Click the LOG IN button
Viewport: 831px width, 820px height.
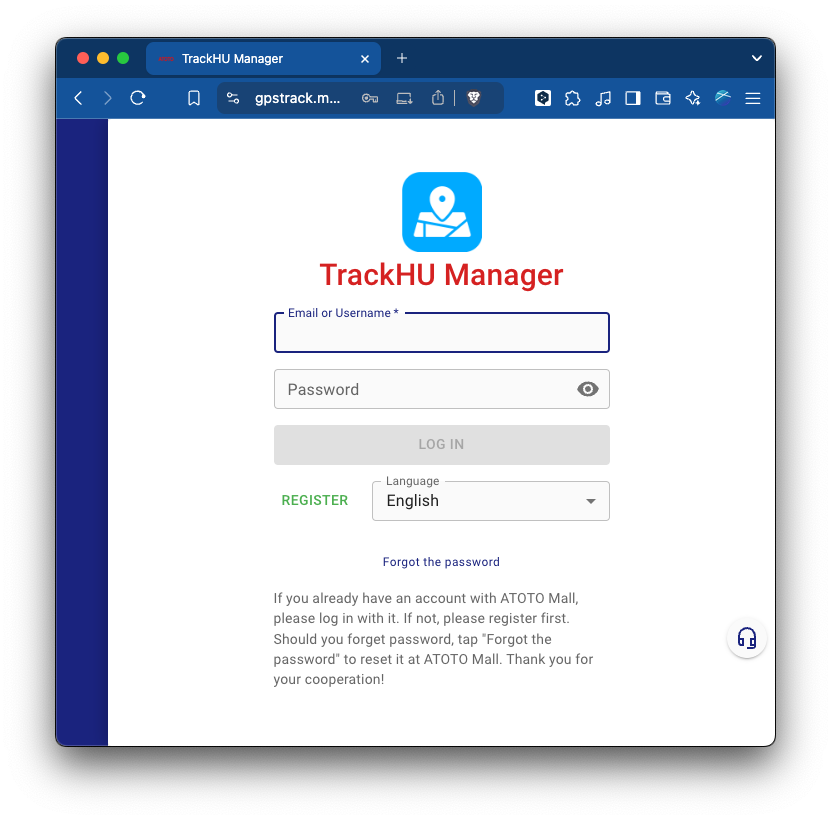442,445
